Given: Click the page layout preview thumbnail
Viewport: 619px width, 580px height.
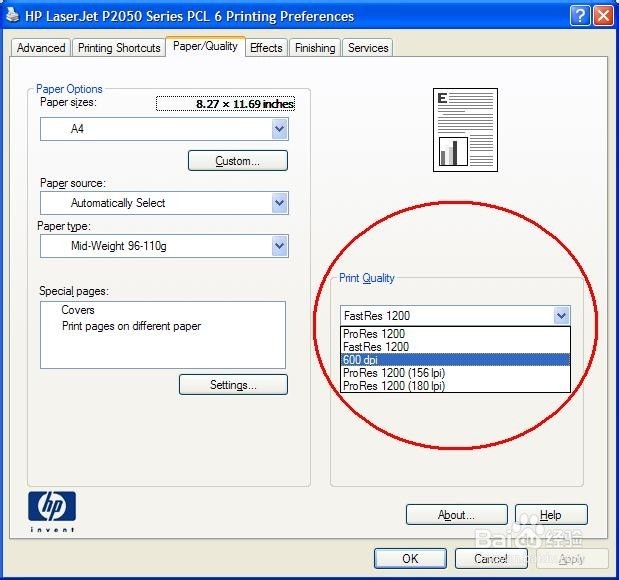Looking at the screenshot, I should click(x=465, y=130).
